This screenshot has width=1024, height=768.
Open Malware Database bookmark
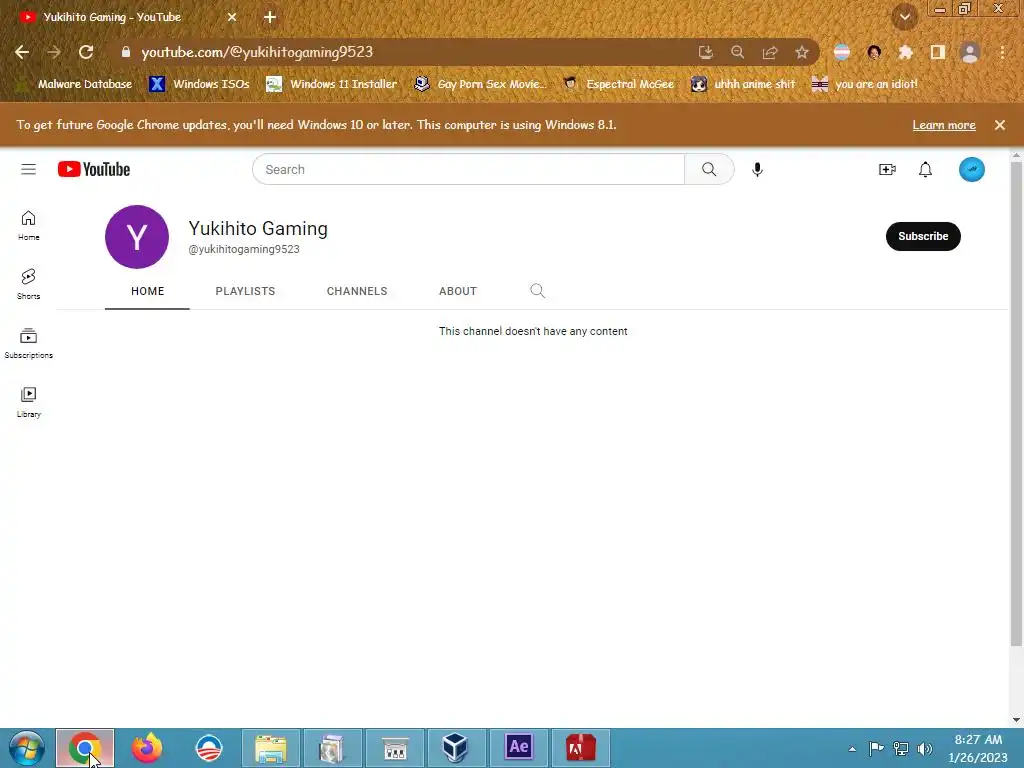(x=74, y=84)
